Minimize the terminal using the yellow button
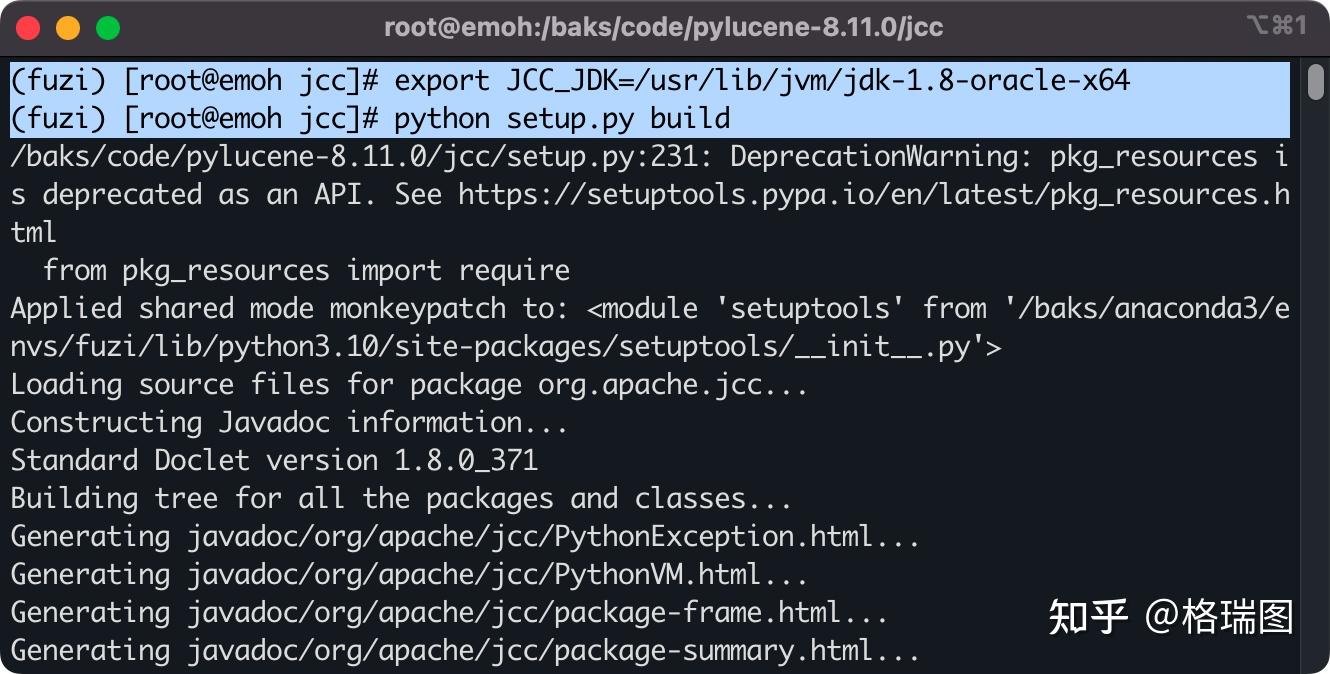1330x674 pixels. [x=68, y=27]
